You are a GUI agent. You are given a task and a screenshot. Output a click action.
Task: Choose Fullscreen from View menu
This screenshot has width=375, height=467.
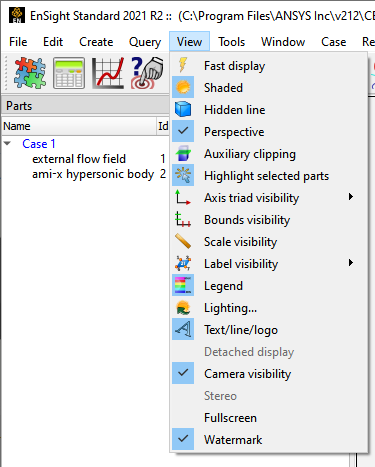point(269,418)
